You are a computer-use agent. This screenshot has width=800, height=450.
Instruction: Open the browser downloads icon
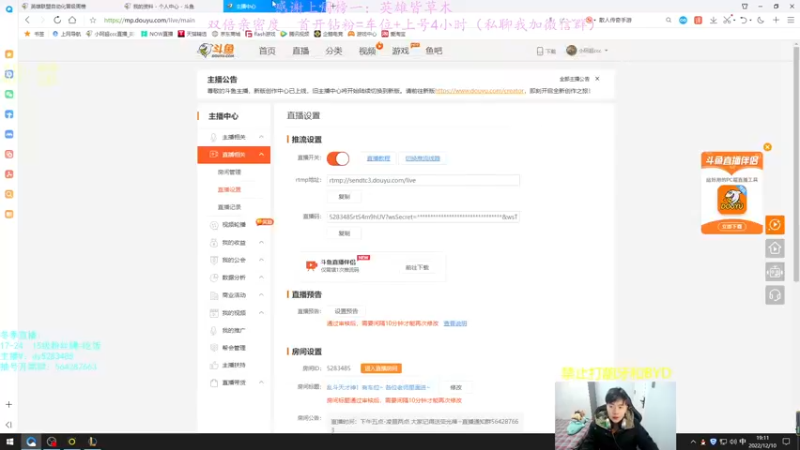point(713,20)
